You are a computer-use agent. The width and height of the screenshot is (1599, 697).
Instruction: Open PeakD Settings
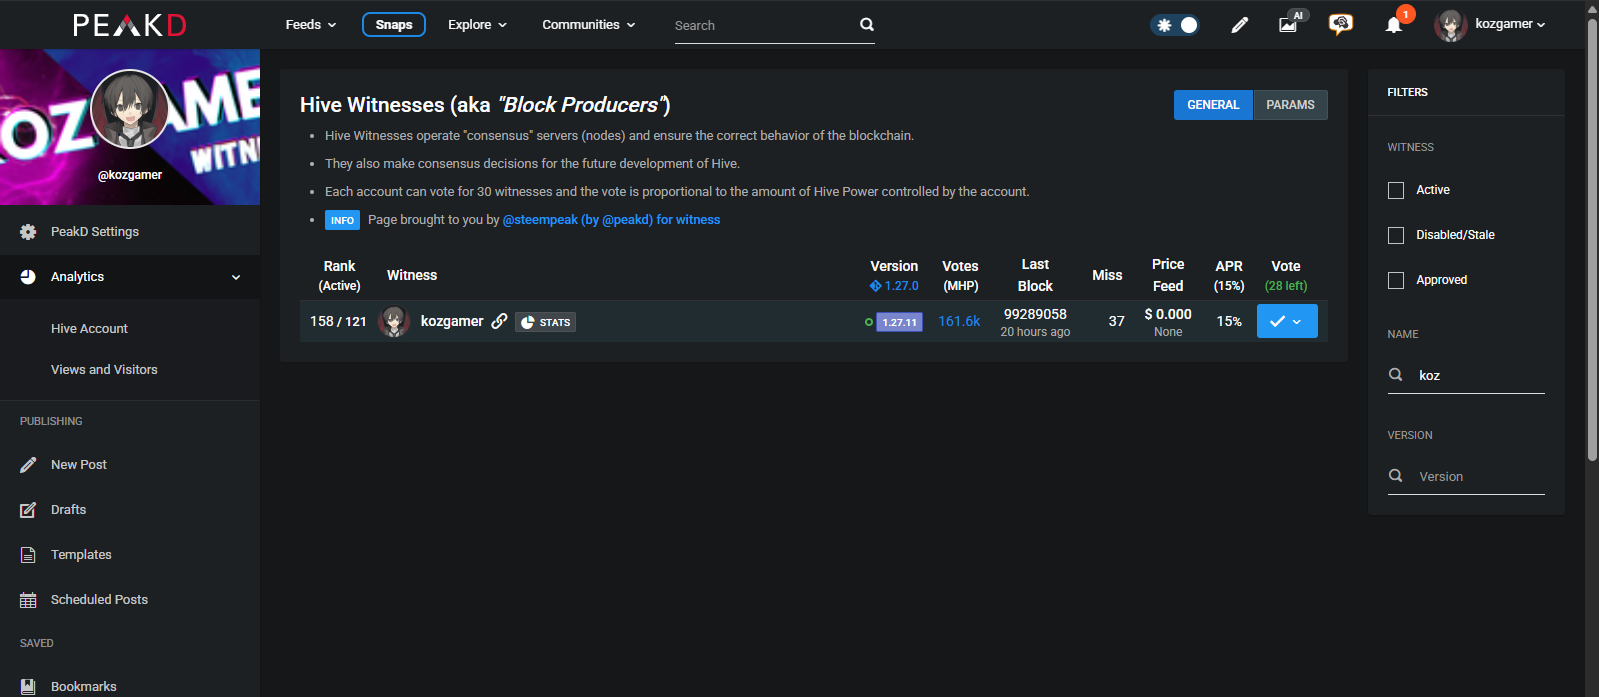pyautogui.click(x=130, y=232)
